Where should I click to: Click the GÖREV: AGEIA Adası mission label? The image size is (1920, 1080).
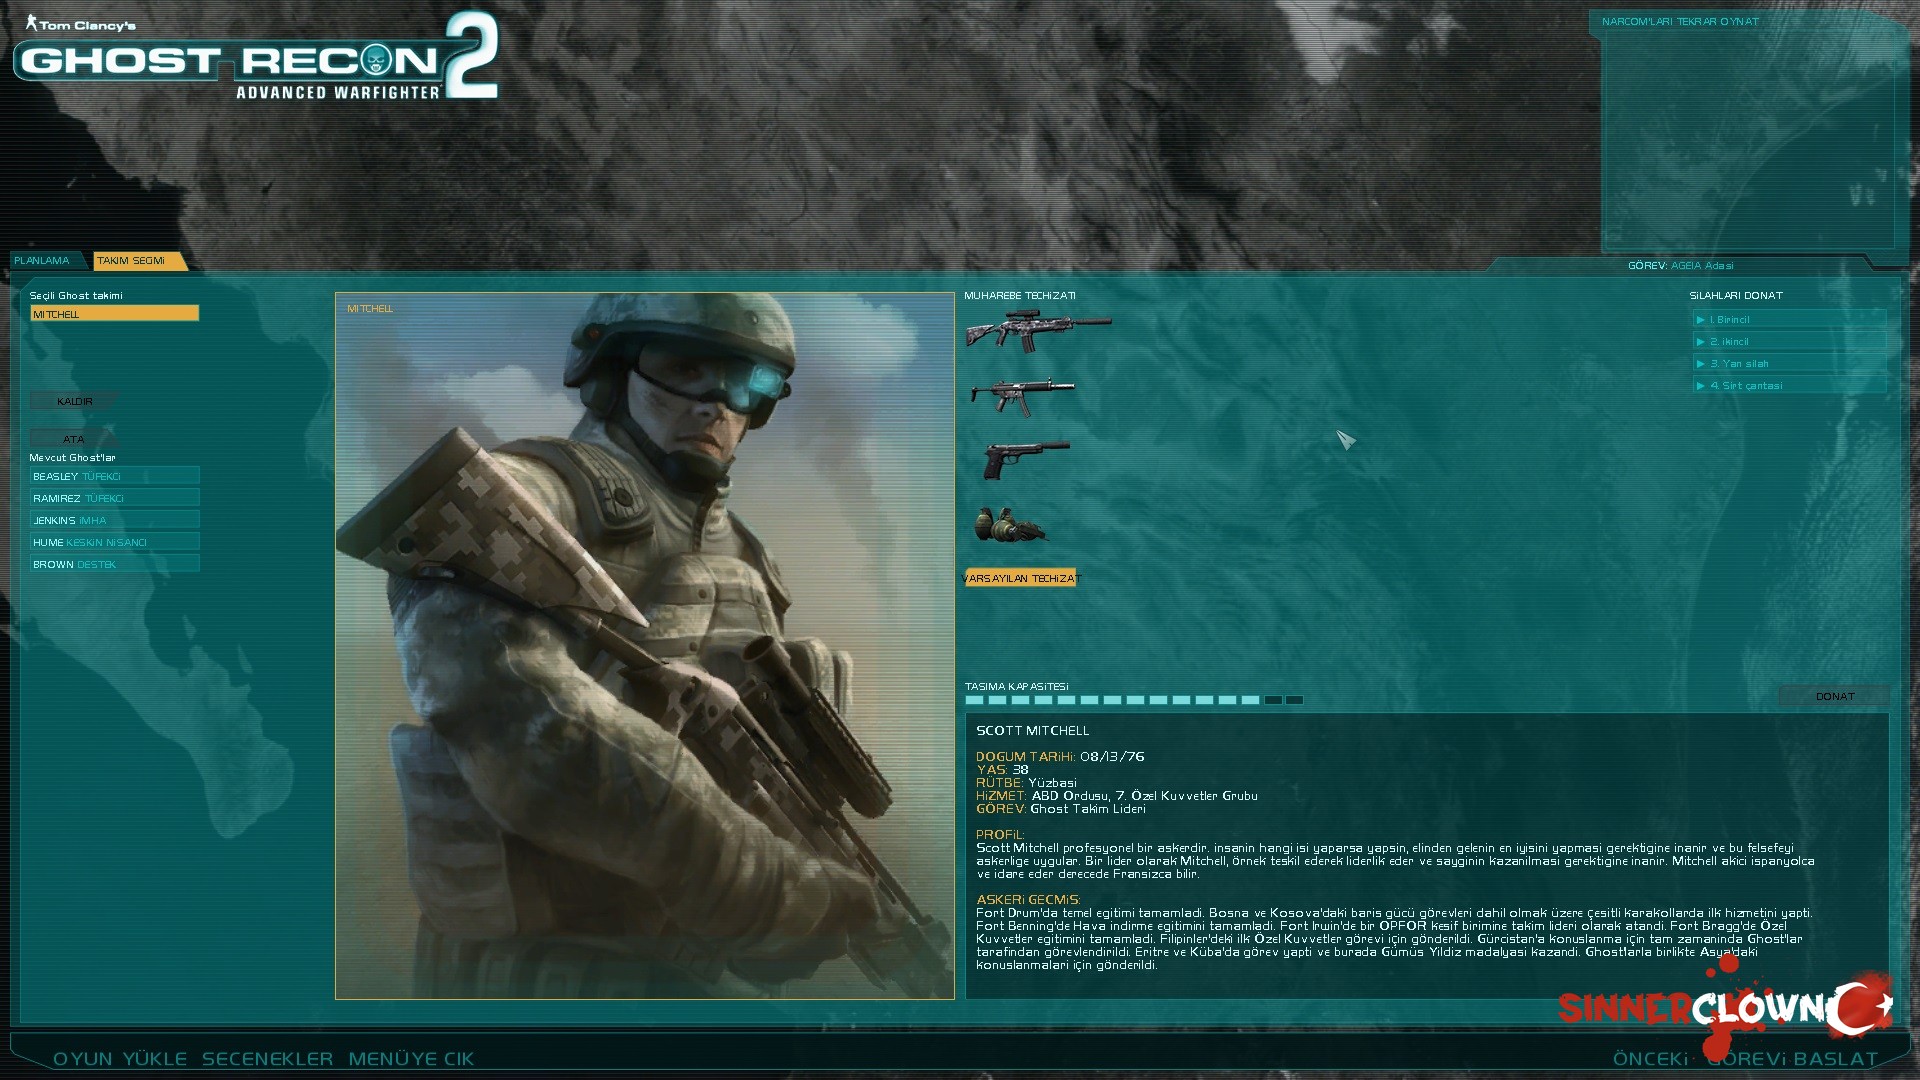click(x=1681, y=266)
